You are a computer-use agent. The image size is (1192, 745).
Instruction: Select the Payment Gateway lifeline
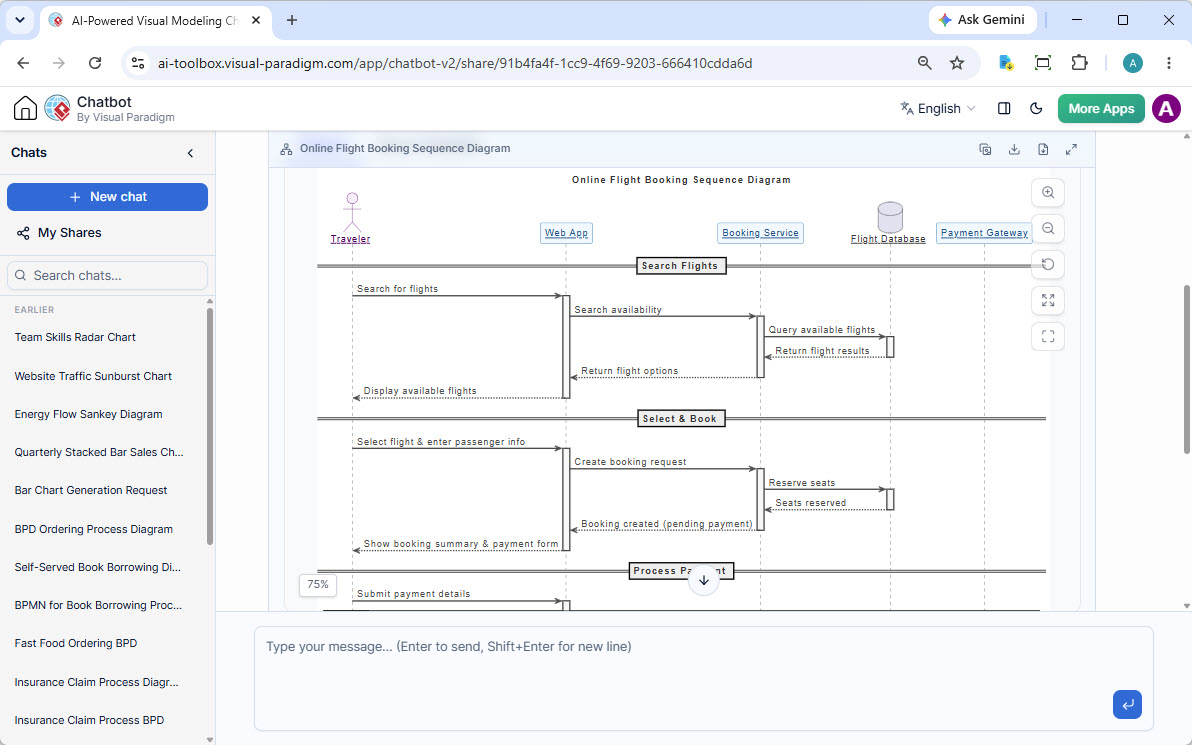pyautogui.click(x=984, y=233)
